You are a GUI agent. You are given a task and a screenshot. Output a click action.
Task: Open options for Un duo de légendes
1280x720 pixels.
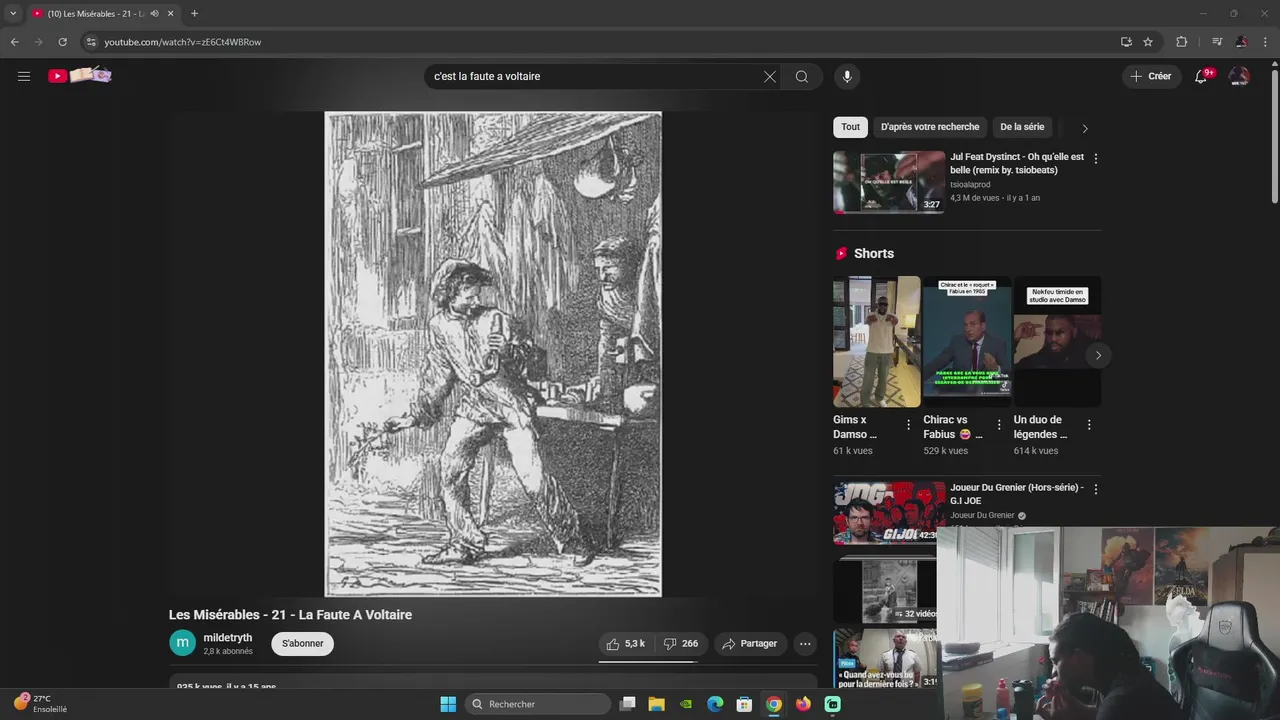pyautogui.click(x=1089, y=425)
